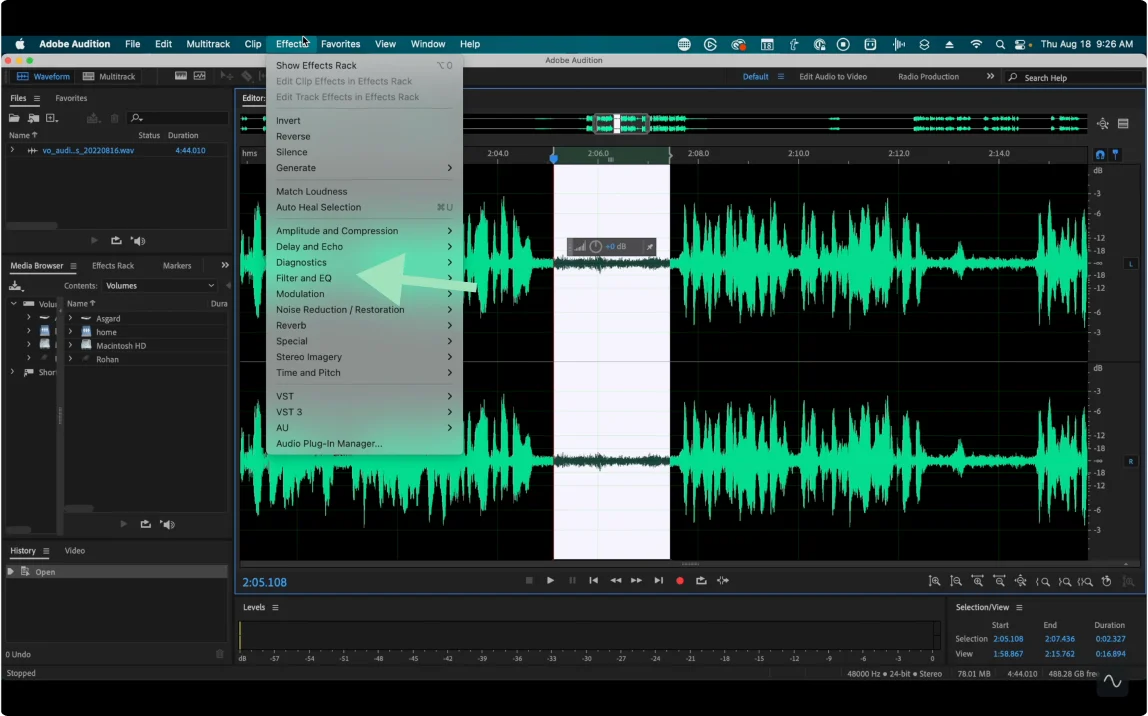Image resolution: width=1148 pixels, height=716 pixels.
Task: Zoom in at selection Out Point
Action: tap(1065, 581)
